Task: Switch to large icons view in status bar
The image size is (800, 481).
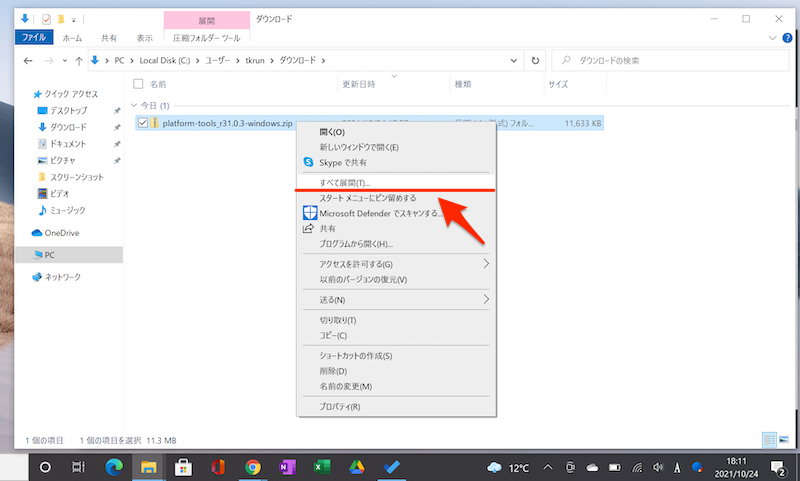Action: 784,440
